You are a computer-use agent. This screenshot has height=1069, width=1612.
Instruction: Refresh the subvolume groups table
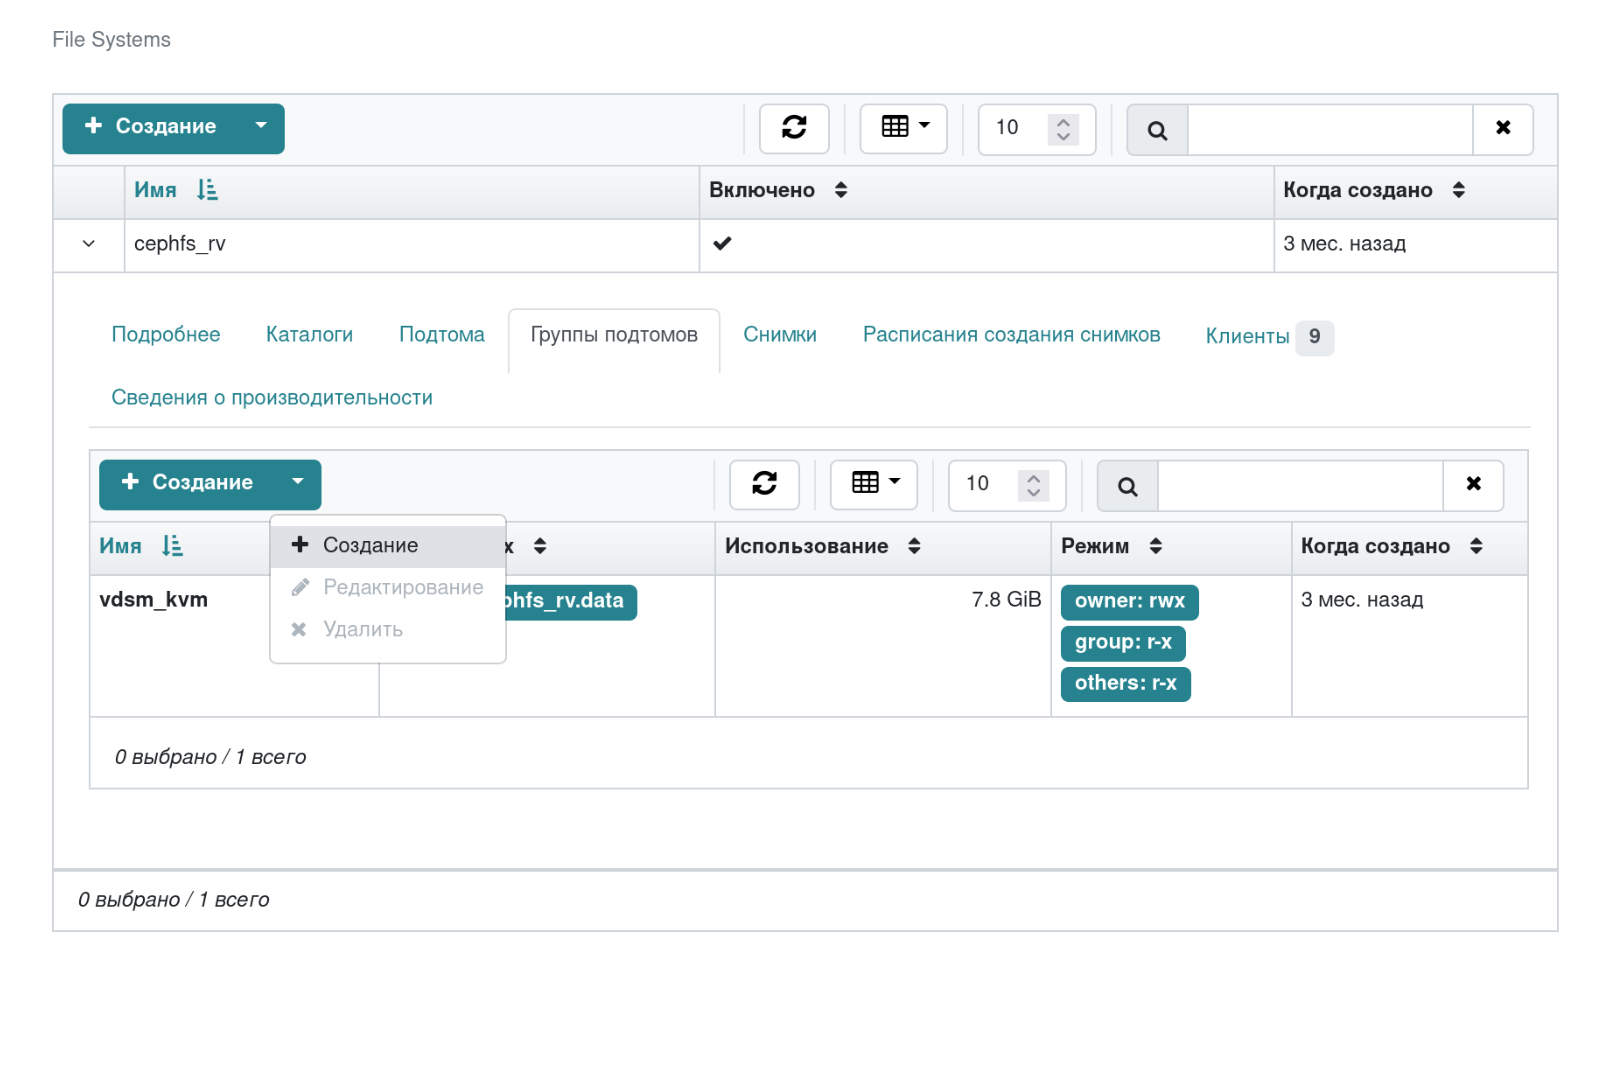[764, 484]
